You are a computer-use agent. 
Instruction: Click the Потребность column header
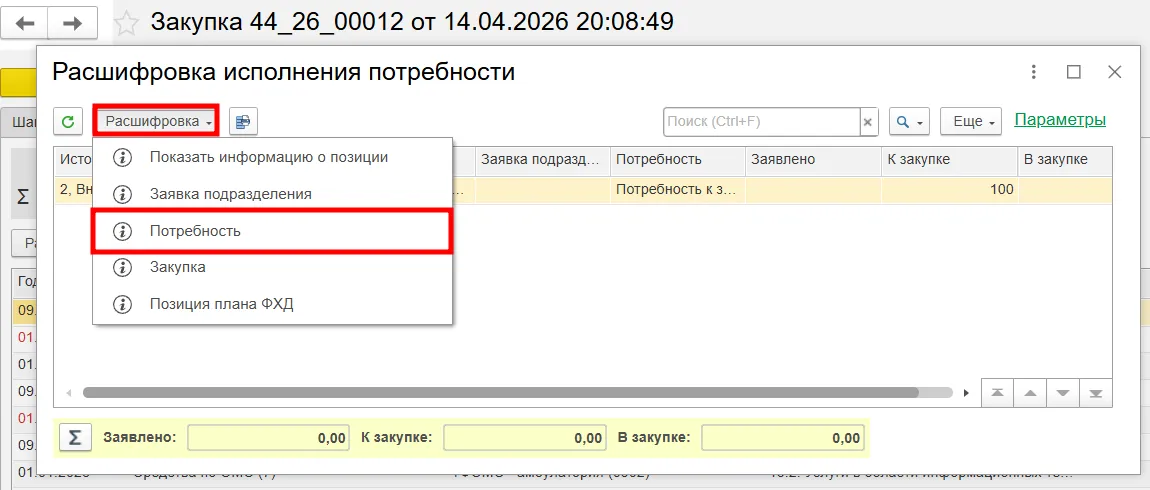coord(678,159)
